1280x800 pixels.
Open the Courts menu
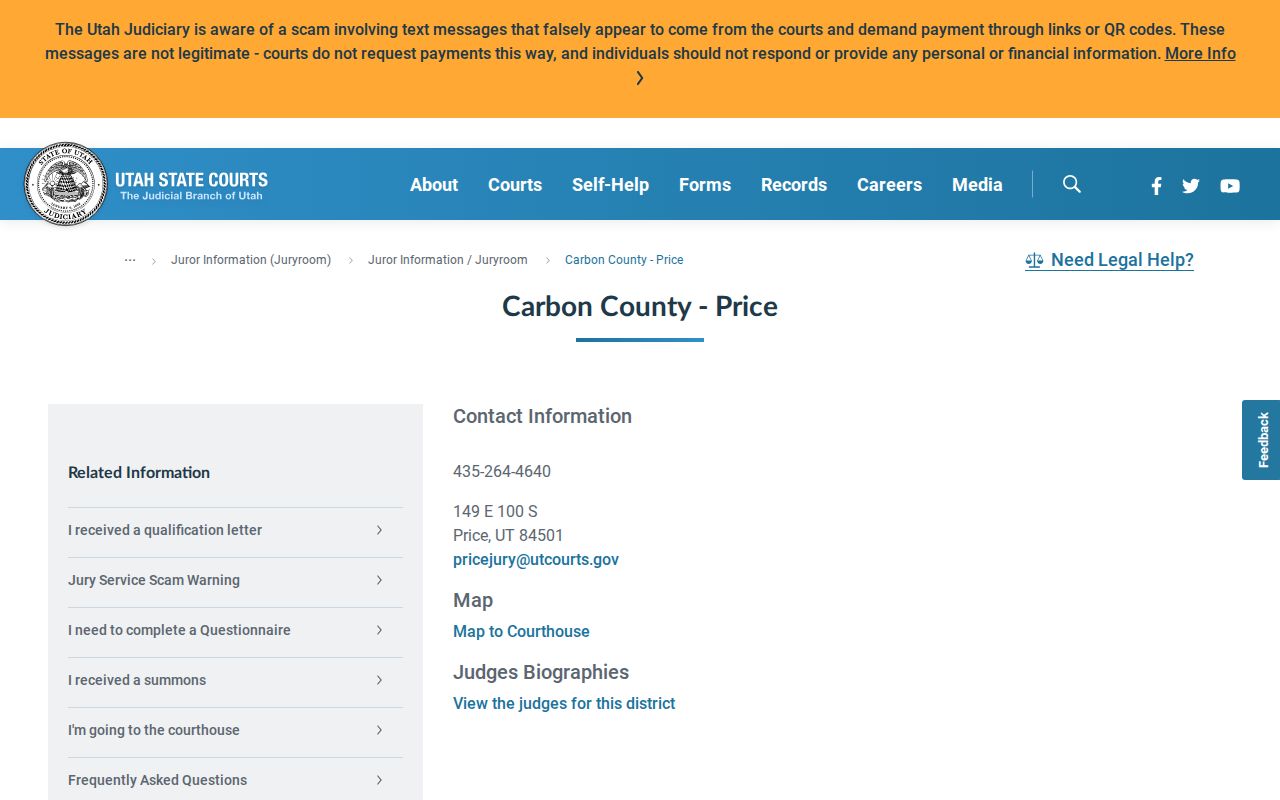[515, 185]
